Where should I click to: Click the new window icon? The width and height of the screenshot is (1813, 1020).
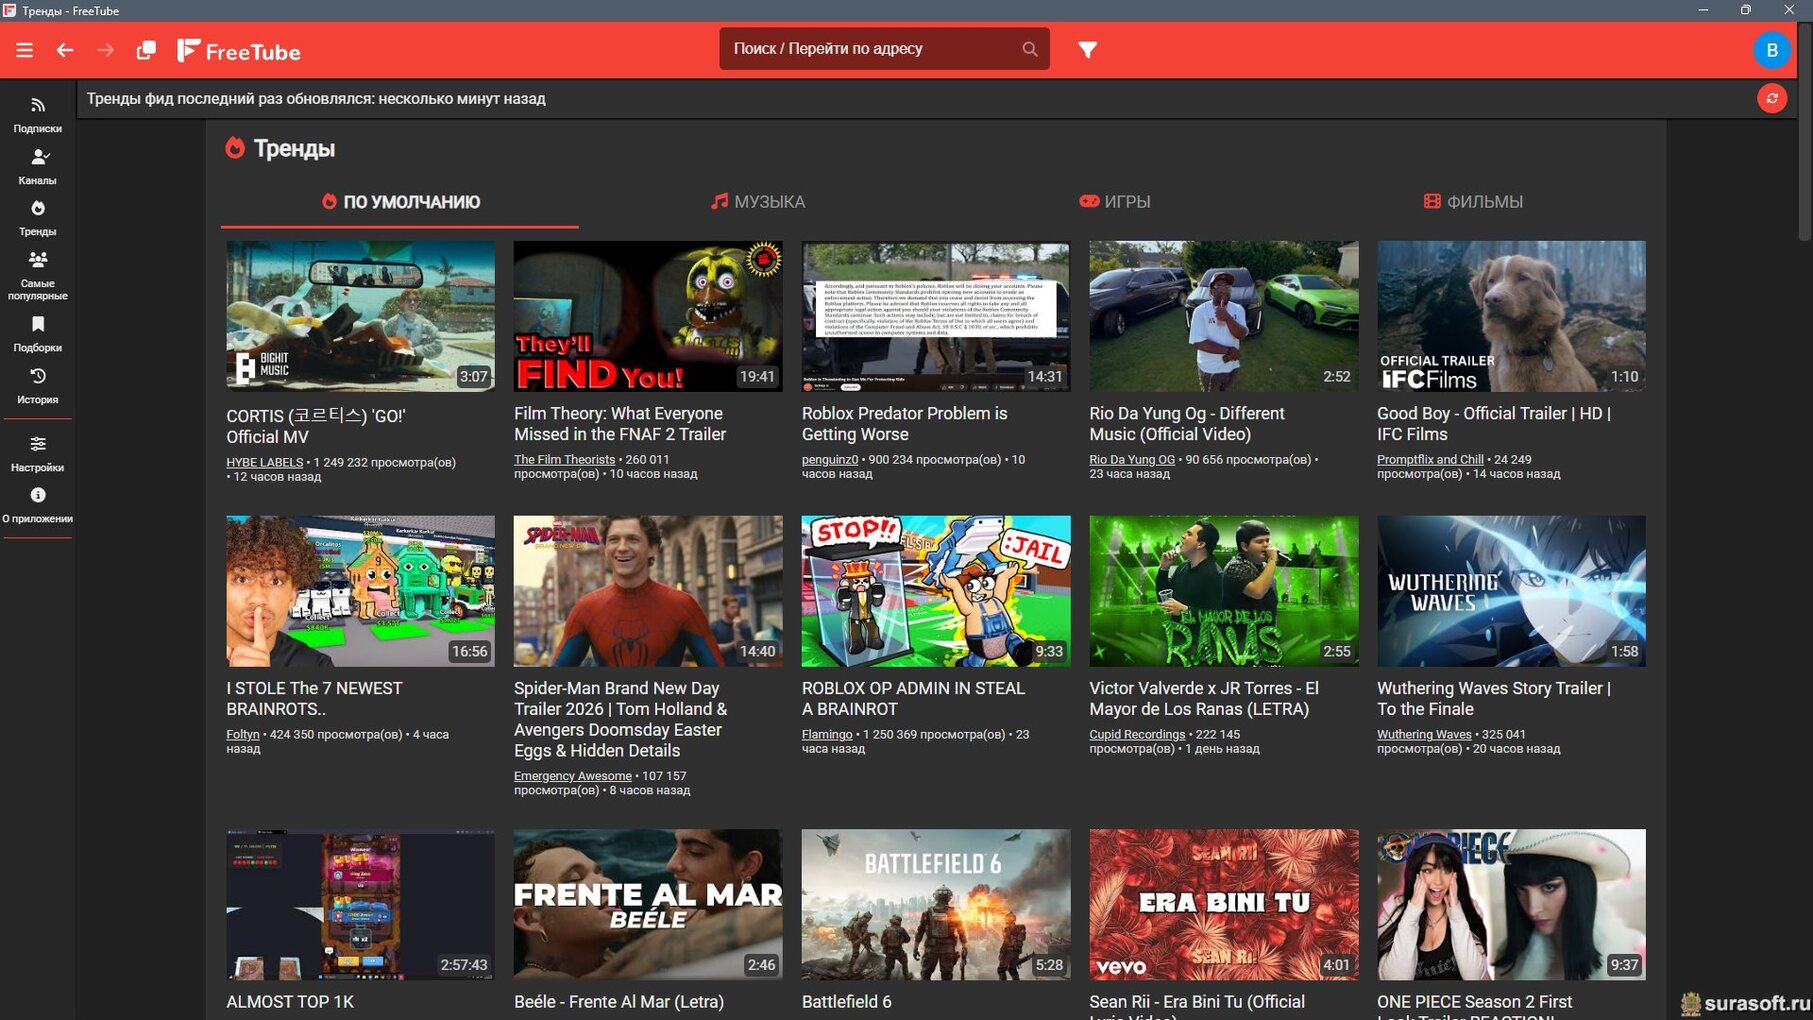pyautogui.click(x=146, y=50)
